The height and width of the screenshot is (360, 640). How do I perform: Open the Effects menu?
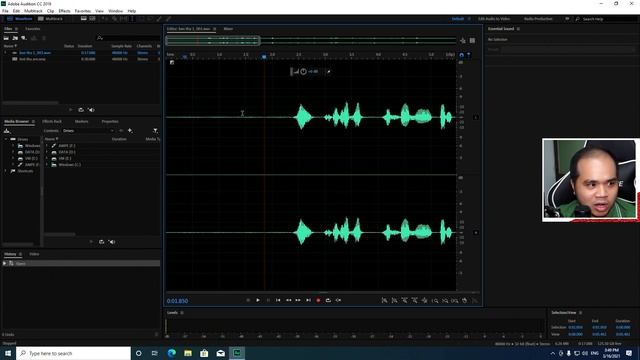[64, 11]
